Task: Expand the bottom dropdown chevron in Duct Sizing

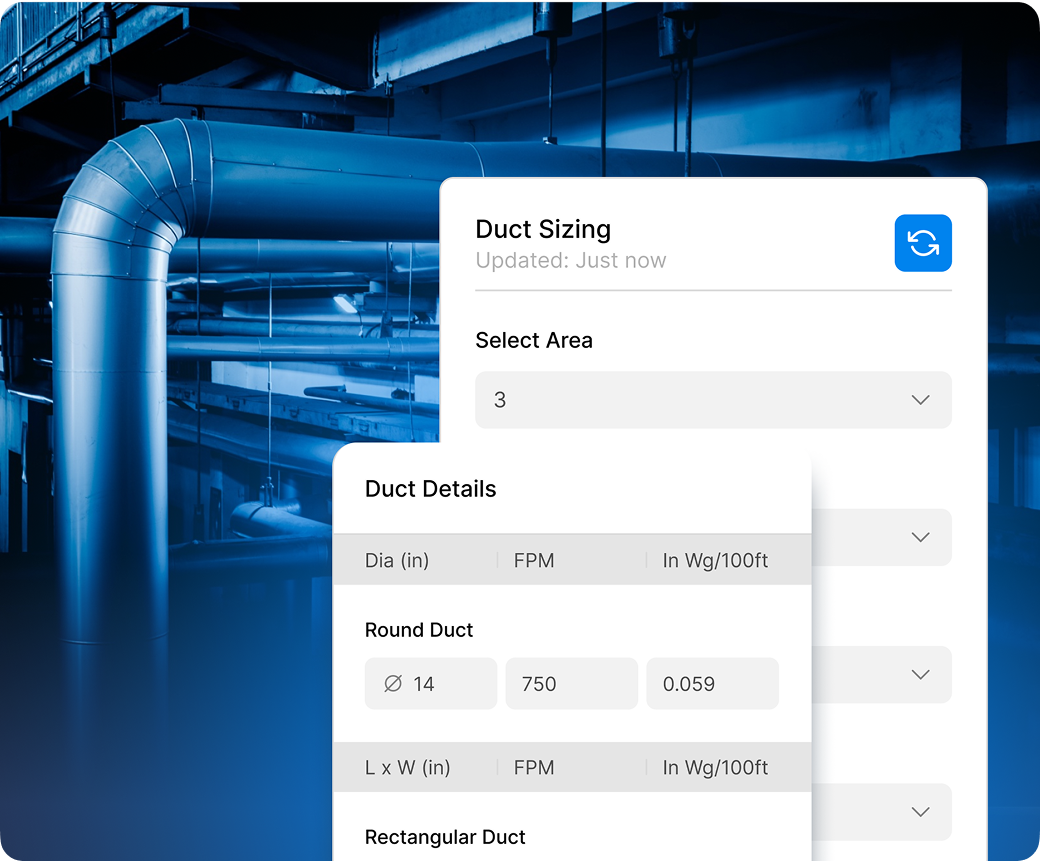Action: tap(920, 811)
